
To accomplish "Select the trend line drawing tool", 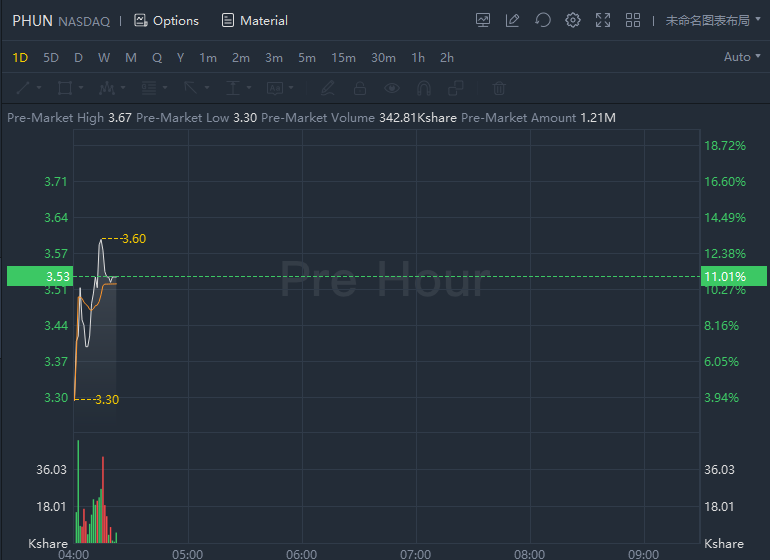I will [x=23, y=88].
